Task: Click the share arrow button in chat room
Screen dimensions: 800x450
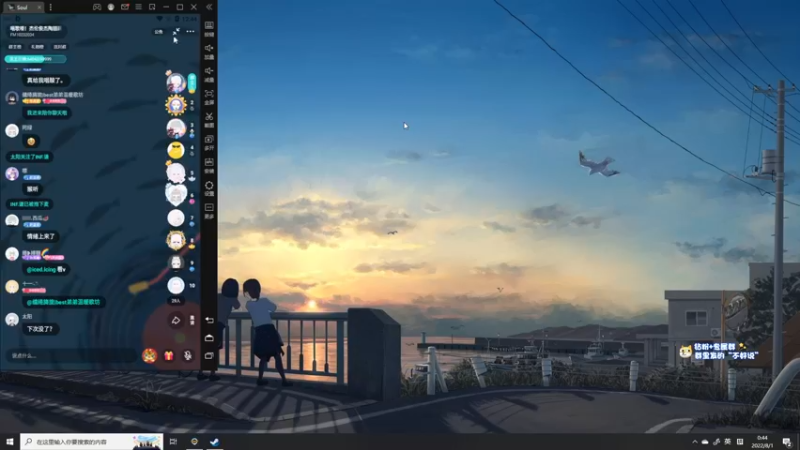Action: 176,320
